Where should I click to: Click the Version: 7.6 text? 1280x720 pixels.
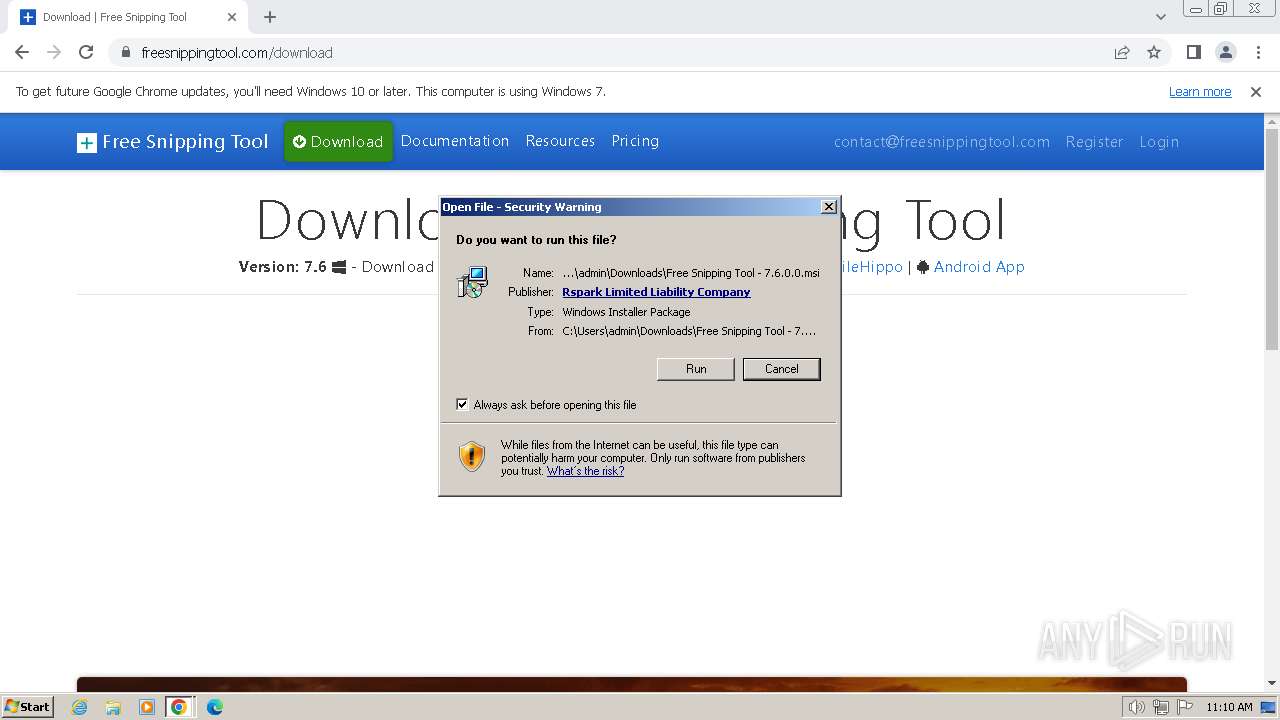(x=282, y=267)
